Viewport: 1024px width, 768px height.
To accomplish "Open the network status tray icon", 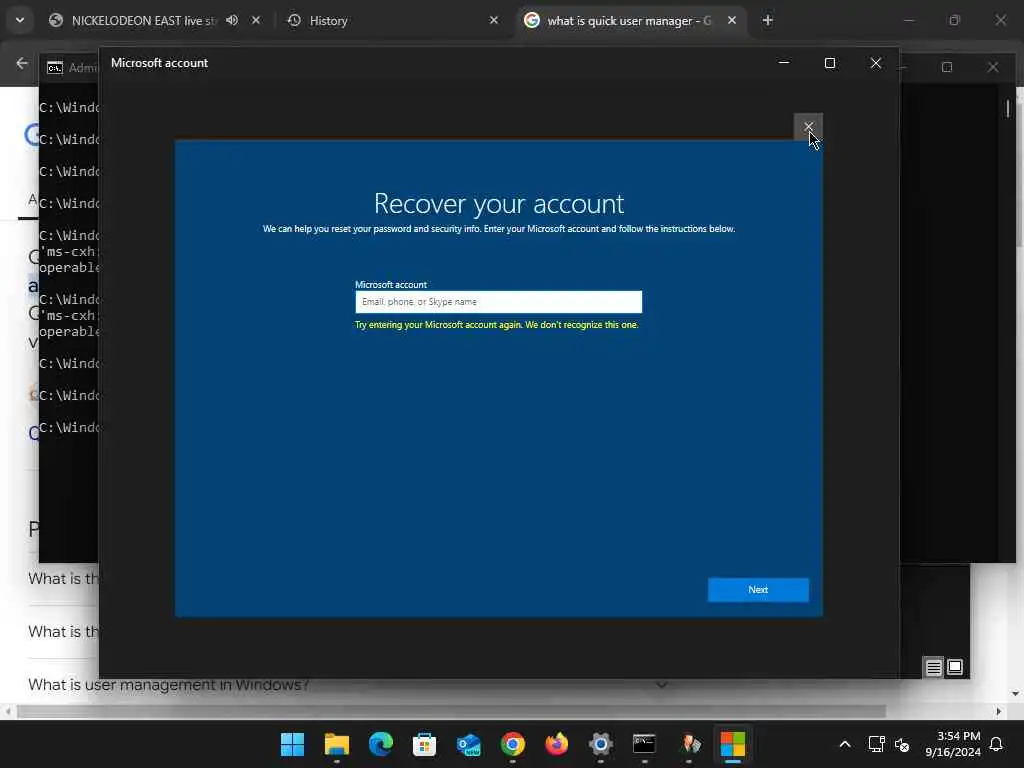I will pos(876,744).
